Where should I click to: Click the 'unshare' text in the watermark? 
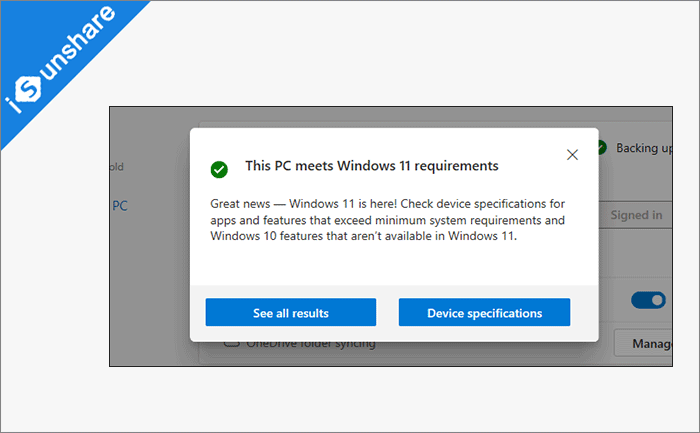[x=80, y=53]
